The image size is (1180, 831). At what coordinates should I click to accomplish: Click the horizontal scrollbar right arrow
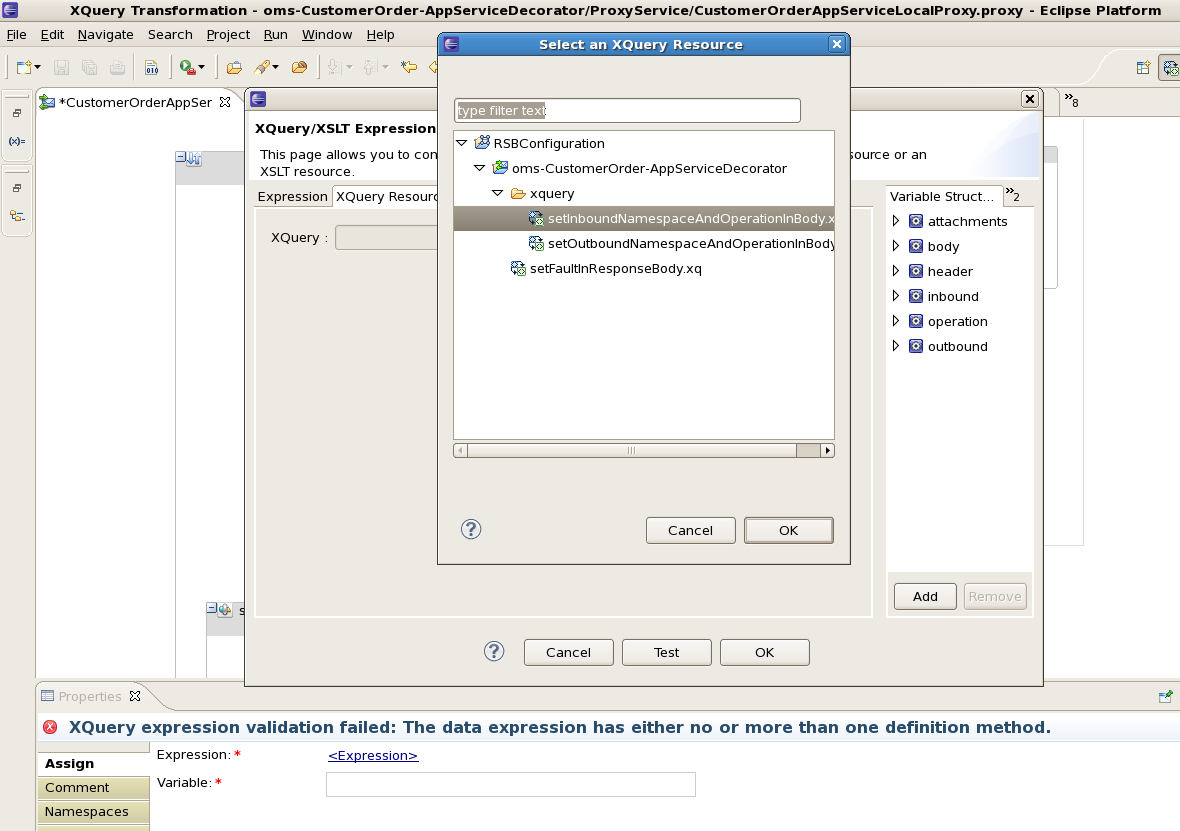(x=828, y=450)
